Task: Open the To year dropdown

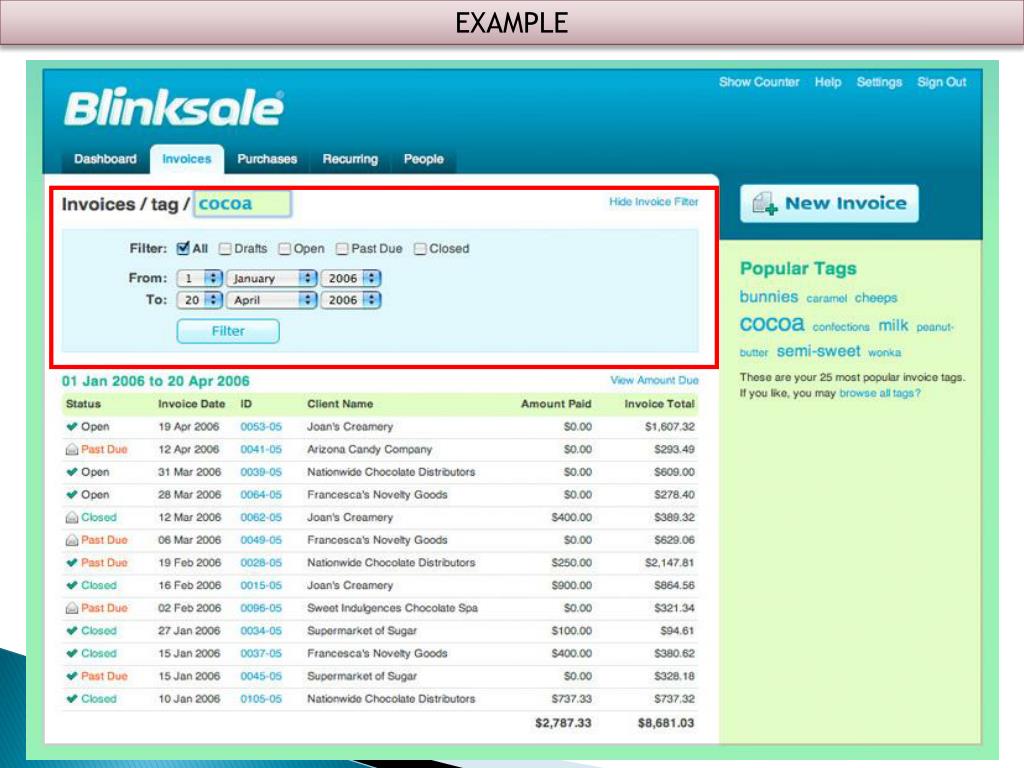Action: coord(351,300)
